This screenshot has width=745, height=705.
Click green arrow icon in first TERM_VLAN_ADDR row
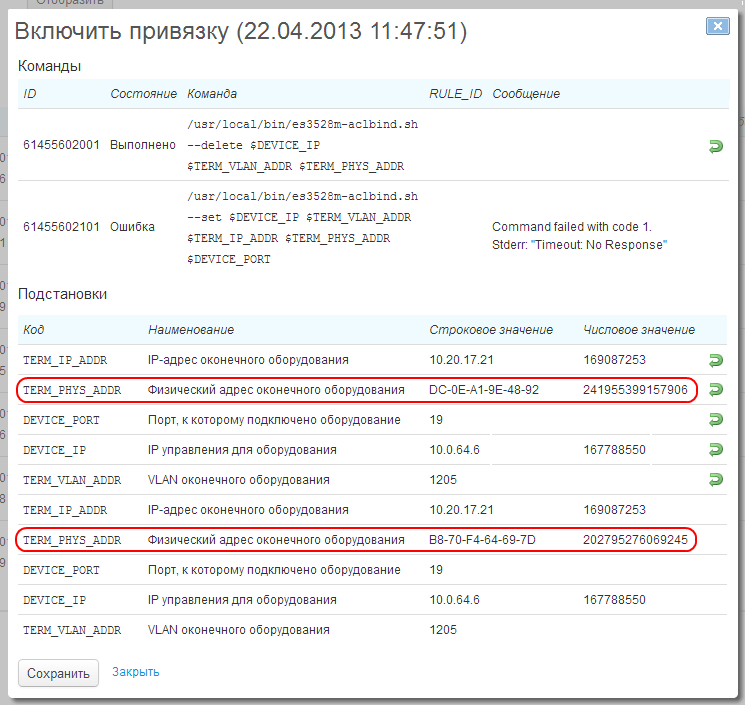(x=716, y=479)
